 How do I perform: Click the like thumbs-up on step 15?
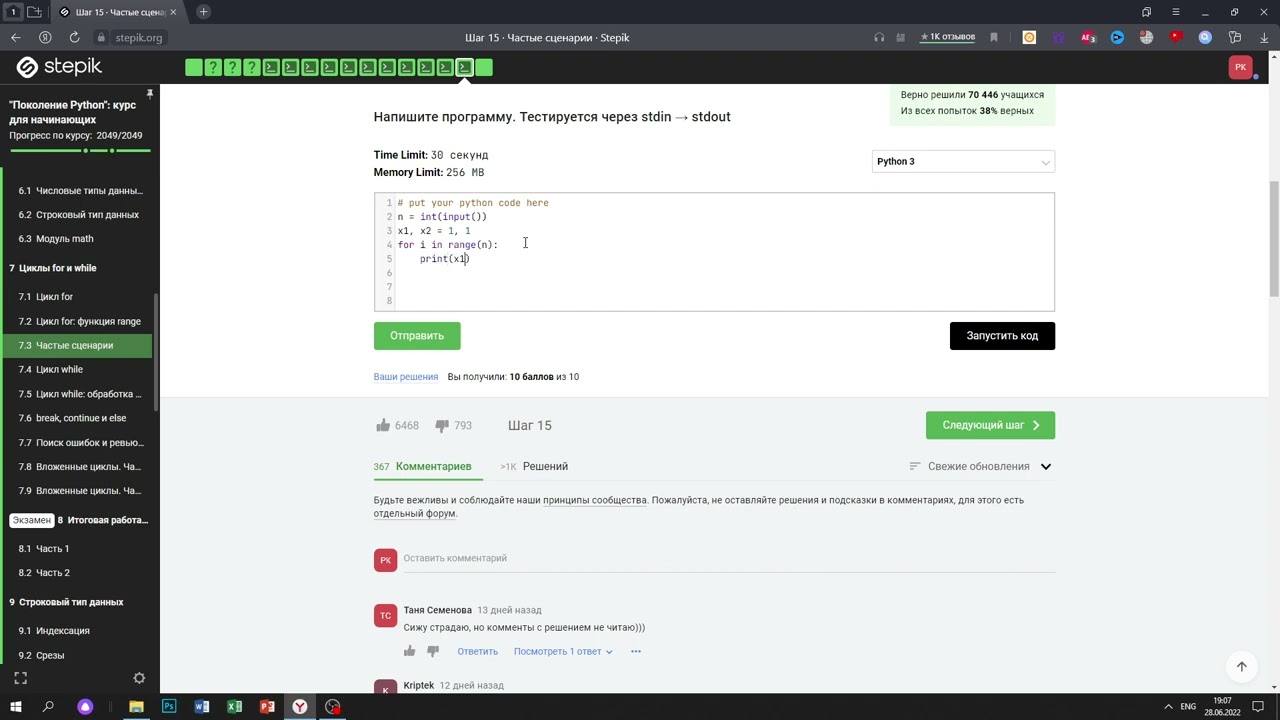pos(383,425)
